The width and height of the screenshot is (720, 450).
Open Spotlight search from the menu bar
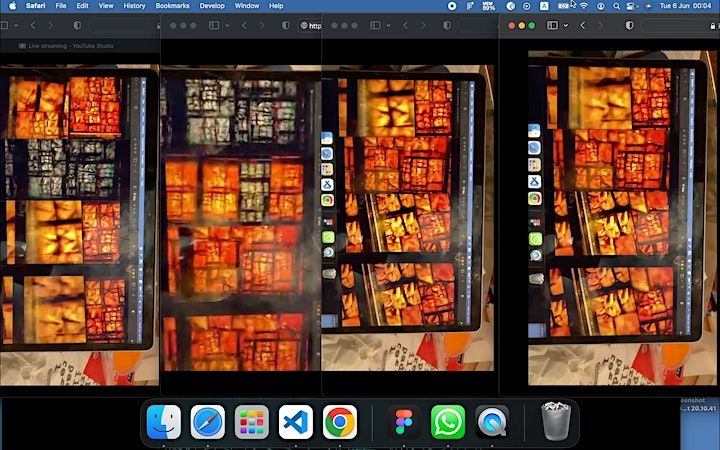617,6
